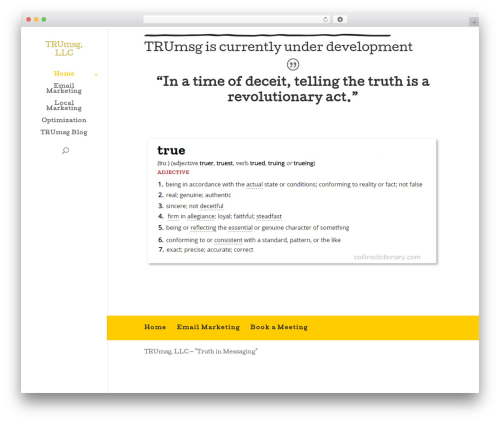Focus the browser address bar
The image size is (500, 423).
(236, 19)
